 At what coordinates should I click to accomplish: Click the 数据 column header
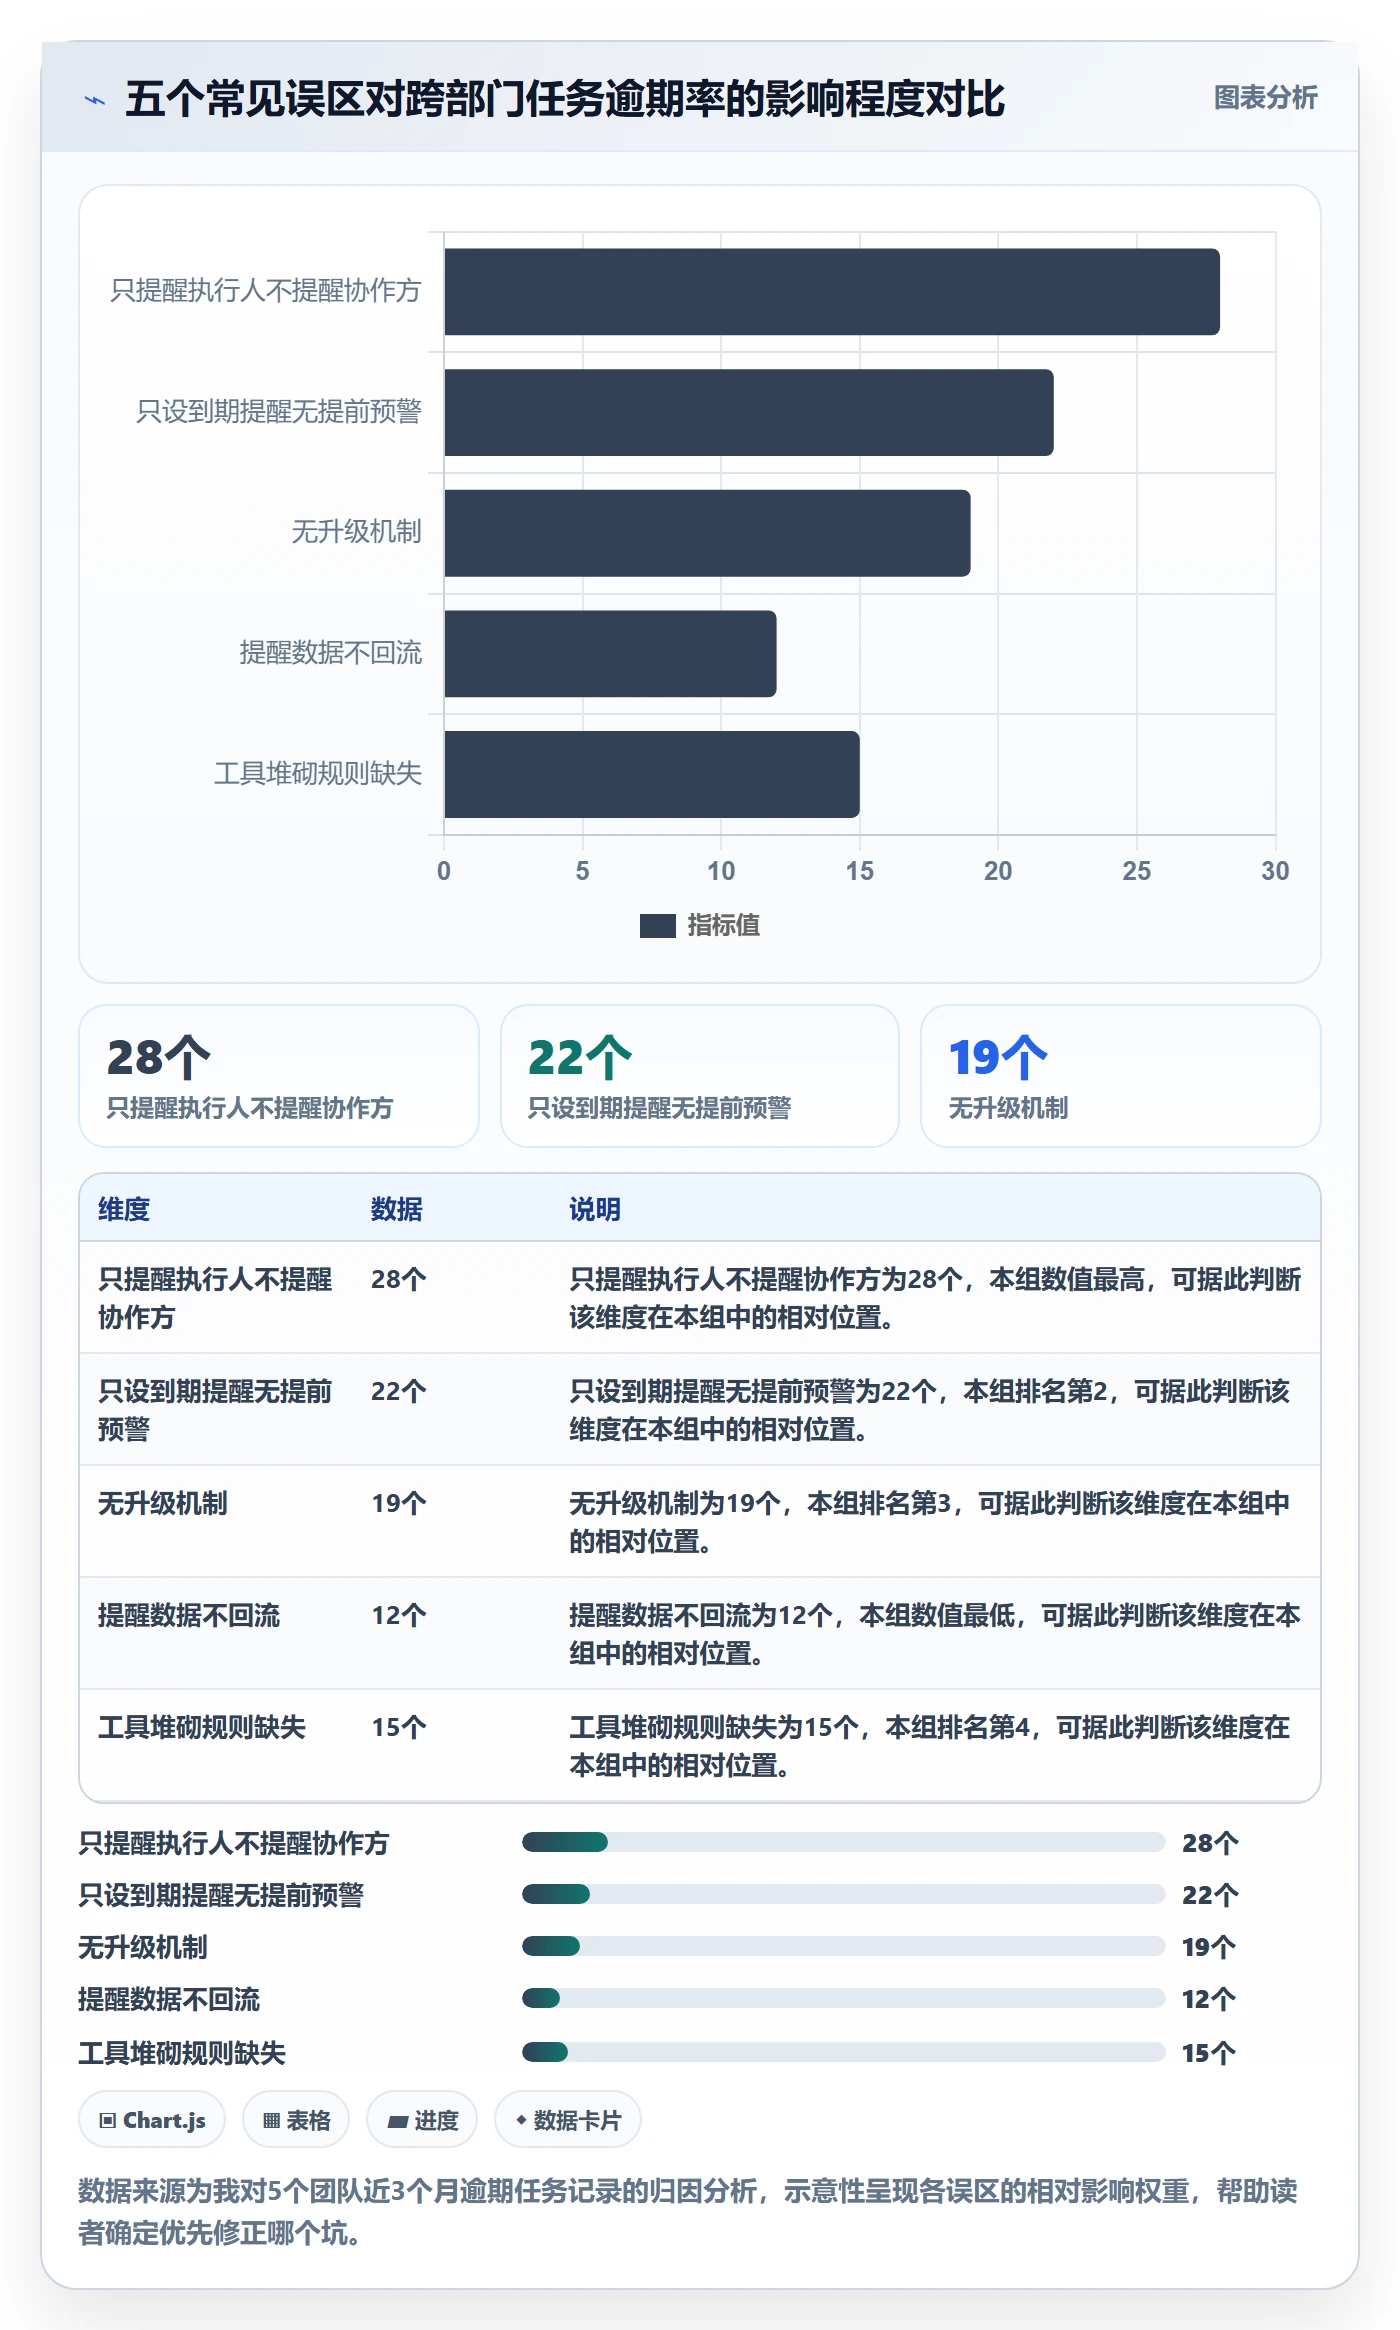tap(397, 1209)
